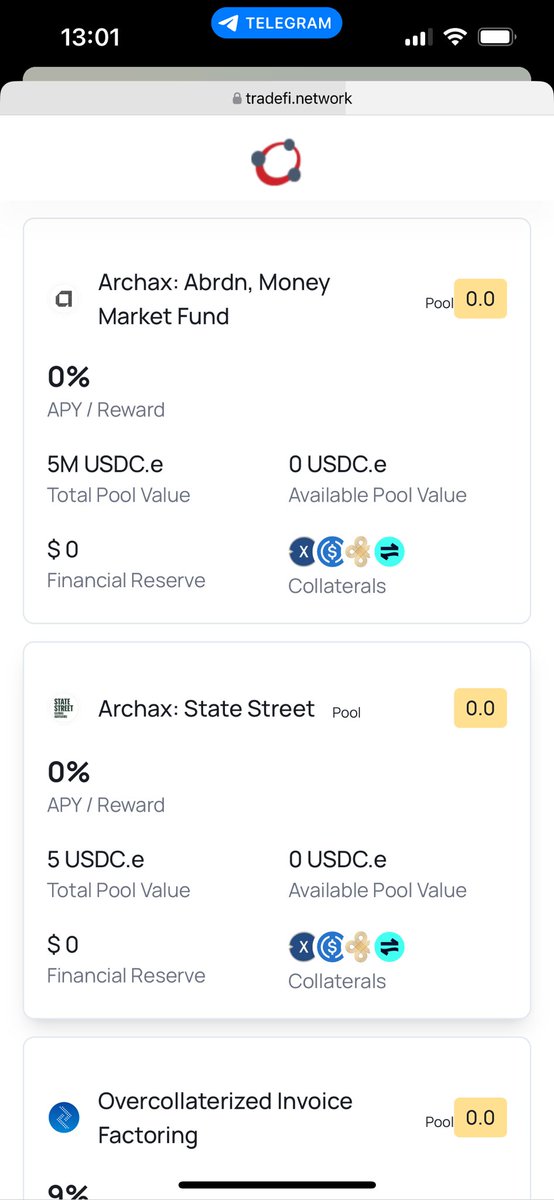Select the State Street pool logo

click(x=64, y=709)
